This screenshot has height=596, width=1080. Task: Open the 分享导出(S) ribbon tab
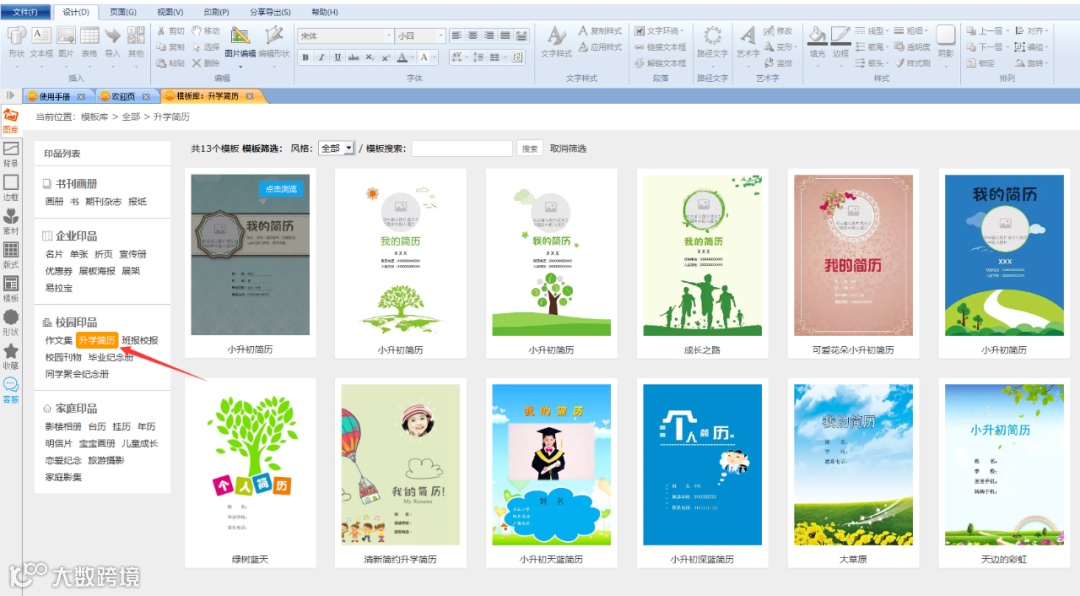[270, 12]
